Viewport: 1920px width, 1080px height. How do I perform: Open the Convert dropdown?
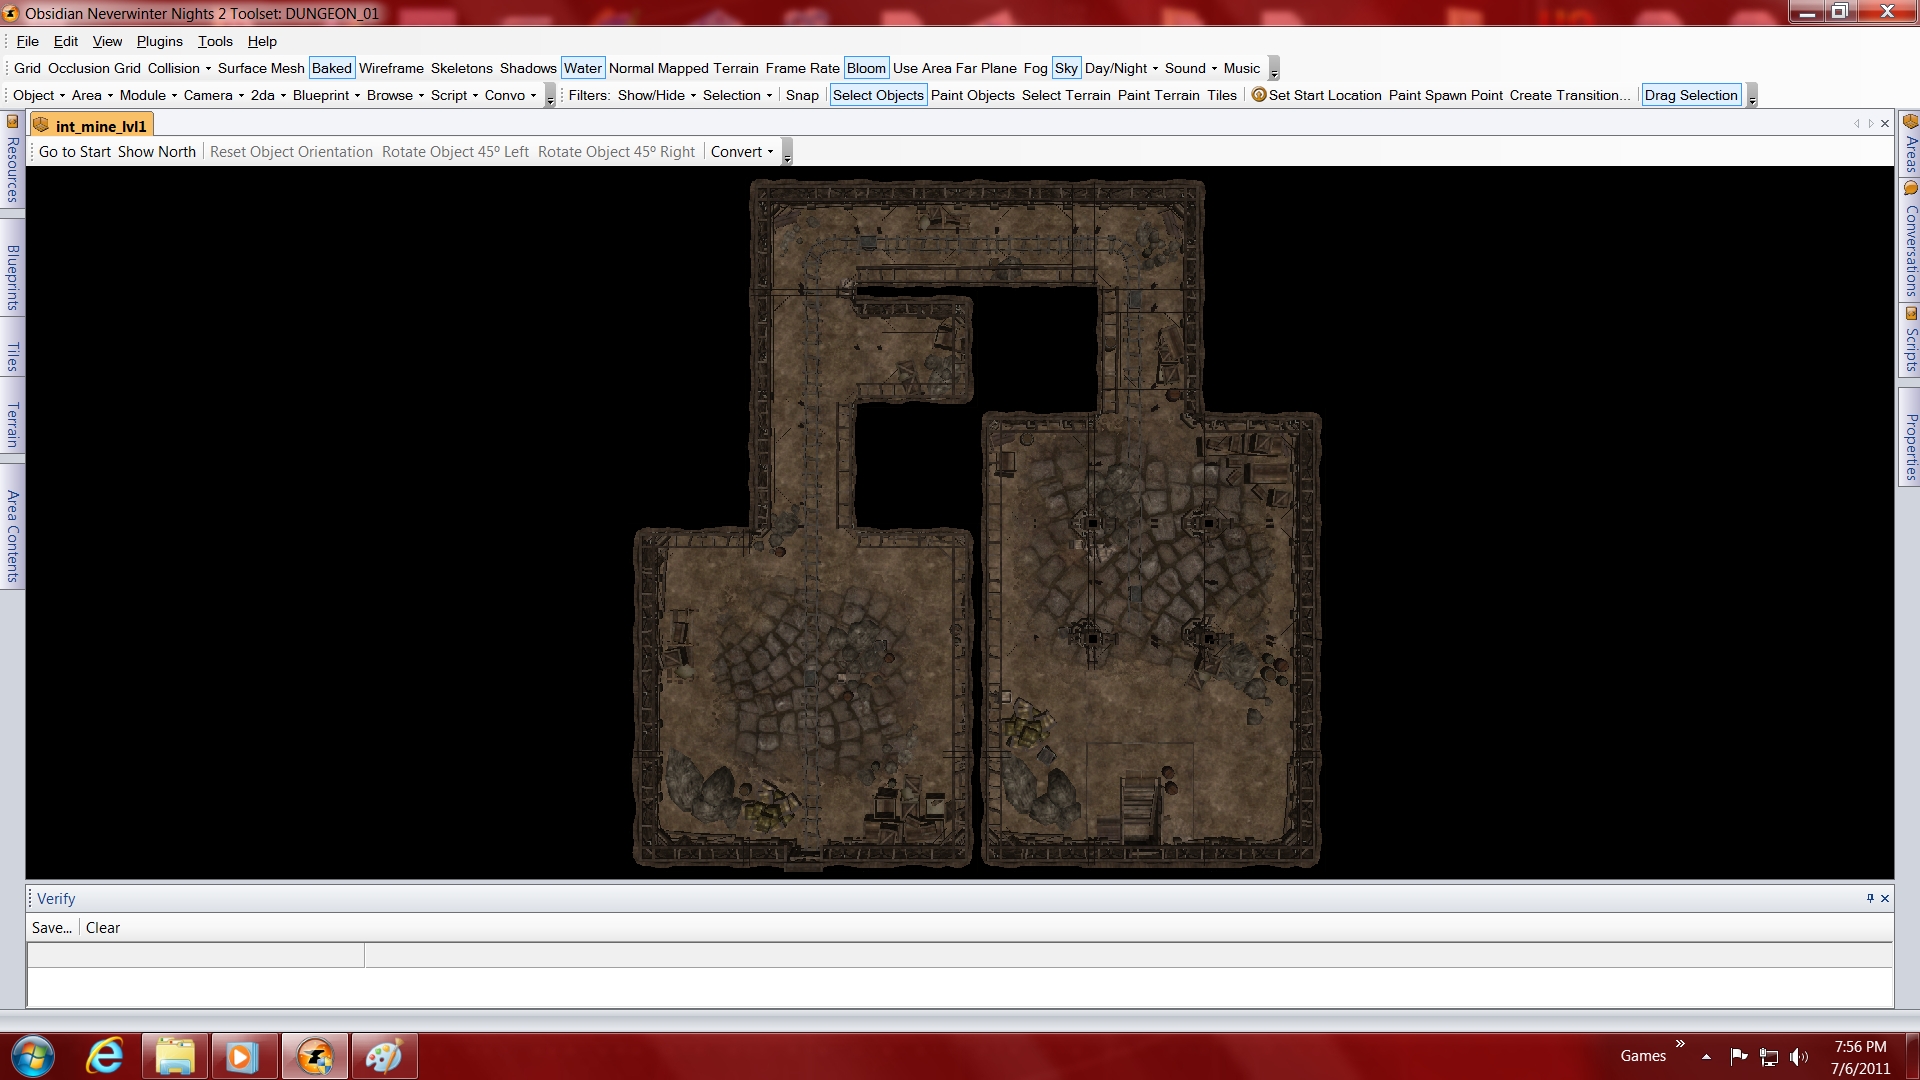click(x=742, y=152)
